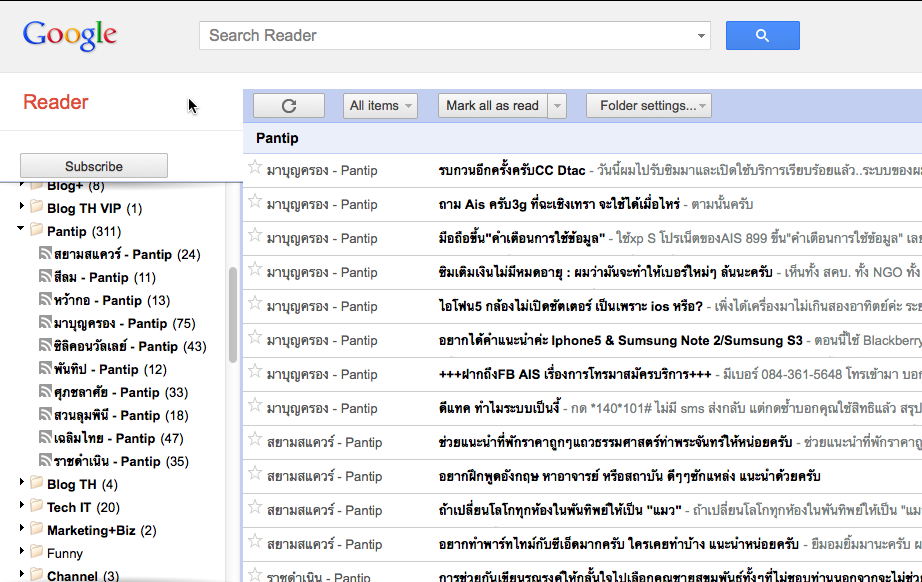Click the Reader title link
The width and height of the screenshot is (922, 582).
(56, 102)
